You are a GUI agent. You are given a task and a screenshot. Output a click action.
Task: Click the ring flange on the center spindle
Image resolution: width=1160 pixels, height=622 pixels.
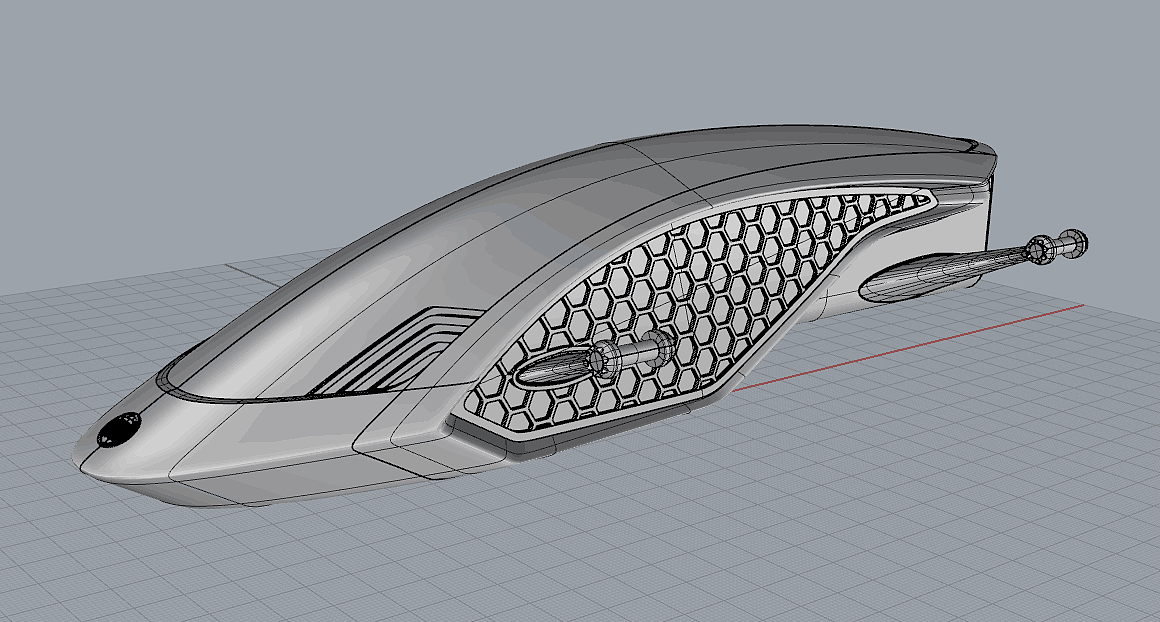tap(603, 357)
